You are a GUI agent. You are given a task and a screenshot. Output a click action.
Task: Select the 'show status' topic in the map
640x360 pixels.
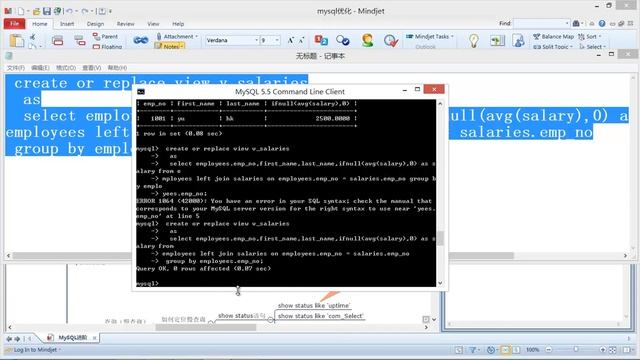click(x=242, y=316)
